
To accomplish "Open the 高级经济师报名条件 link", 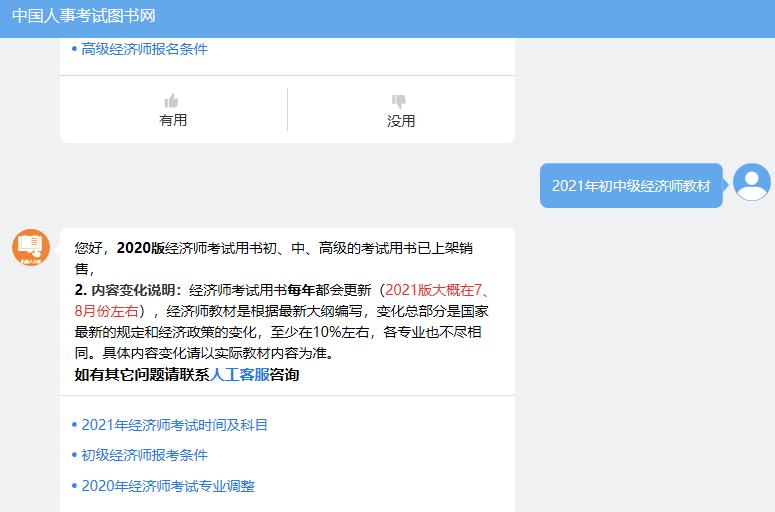I will (x=144, y=49).
